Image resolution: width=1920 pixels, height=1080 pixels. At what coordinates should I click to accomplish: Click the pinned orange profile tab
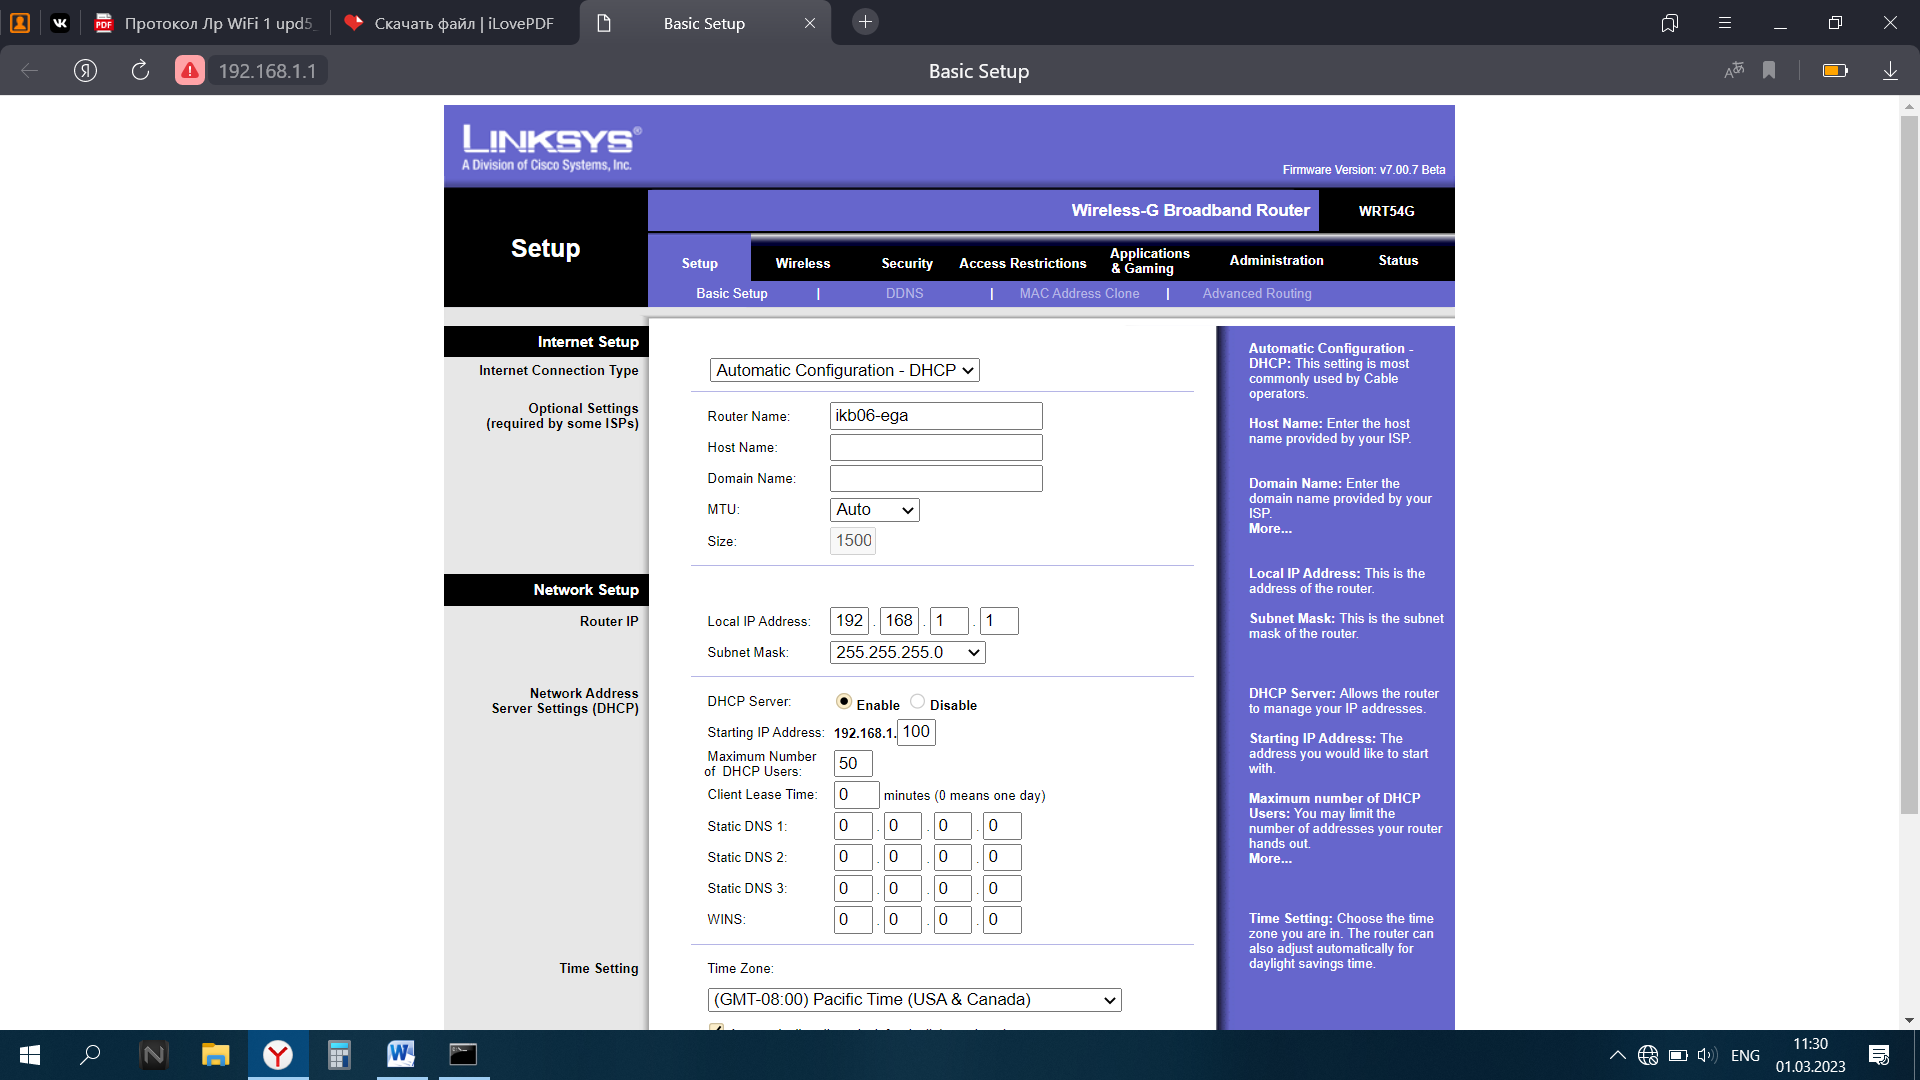tap(20, 23)
